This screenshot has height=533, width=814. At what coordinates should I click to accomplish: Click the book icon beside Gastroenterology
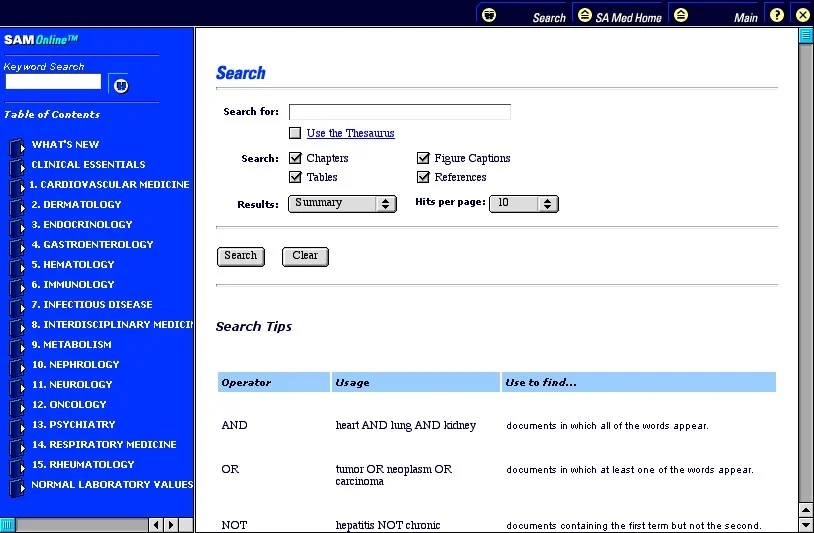coord(17,247)
